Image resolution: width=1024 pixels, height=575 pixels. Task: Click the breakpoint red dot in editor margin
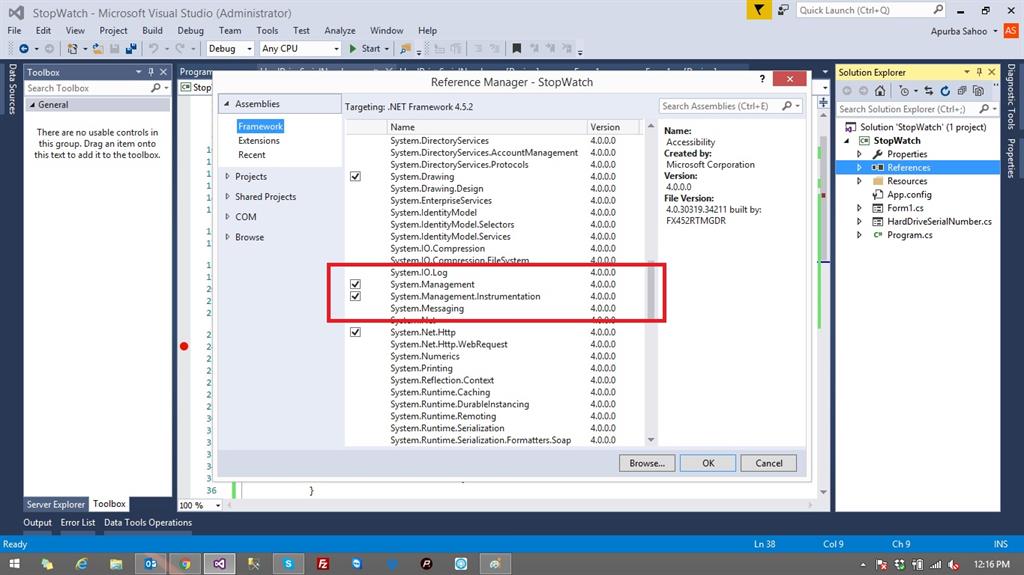(184, 346)
